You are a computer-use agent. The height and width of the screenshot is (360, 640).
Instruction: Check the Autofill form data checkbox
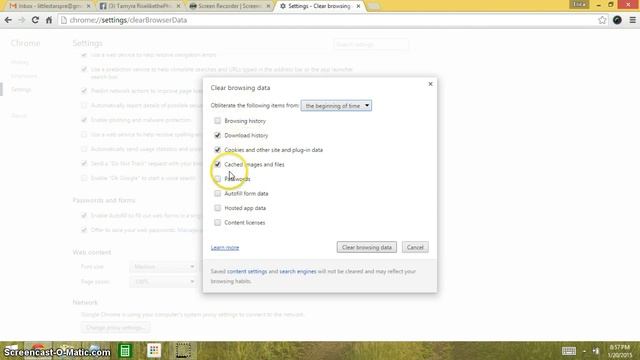pos(218,193)
